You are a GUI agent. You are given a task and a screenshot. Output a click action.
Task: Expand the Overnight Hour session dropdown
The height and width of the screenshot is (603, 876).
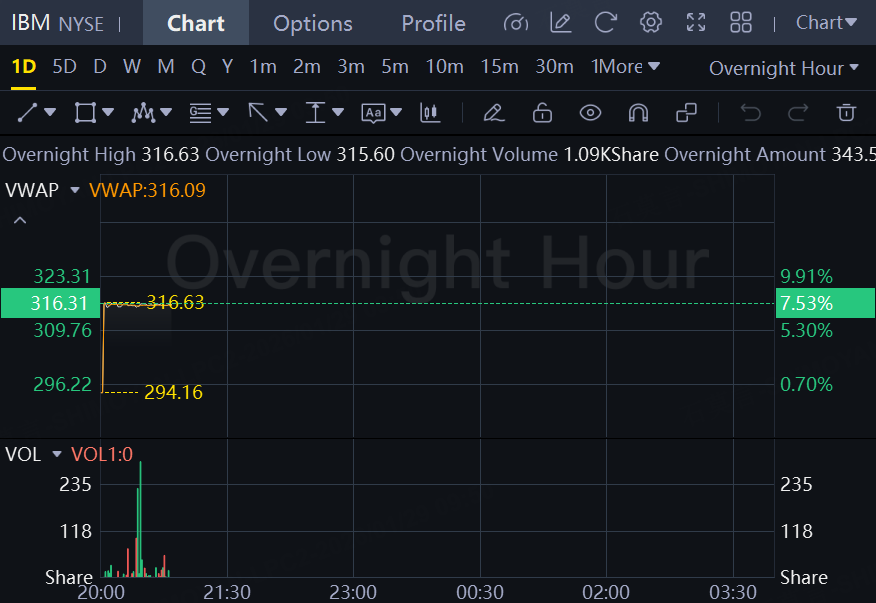point(783,68)
